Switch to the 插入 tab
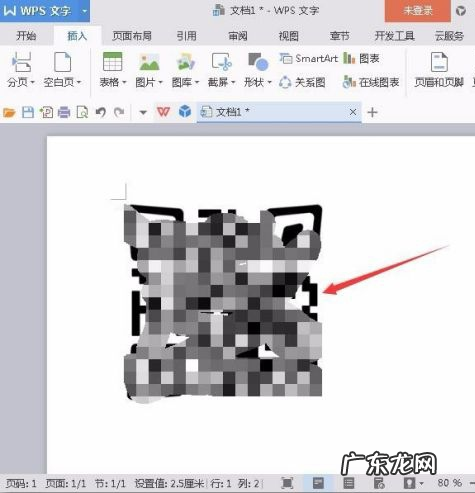 click(77, 36)
